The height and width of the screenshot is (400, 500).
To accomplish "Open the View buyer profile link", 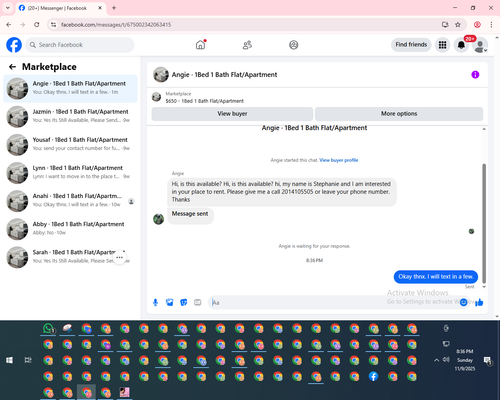I will point(339,160).
